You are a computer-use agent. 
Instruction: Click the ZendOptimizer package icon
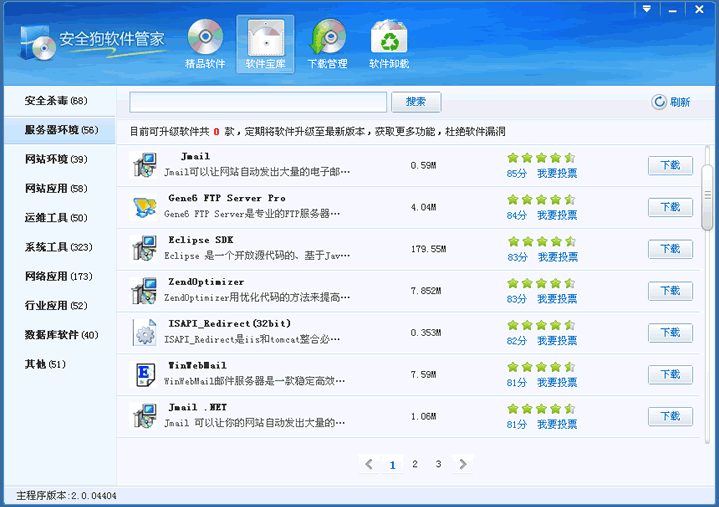(x=144, y=291)
